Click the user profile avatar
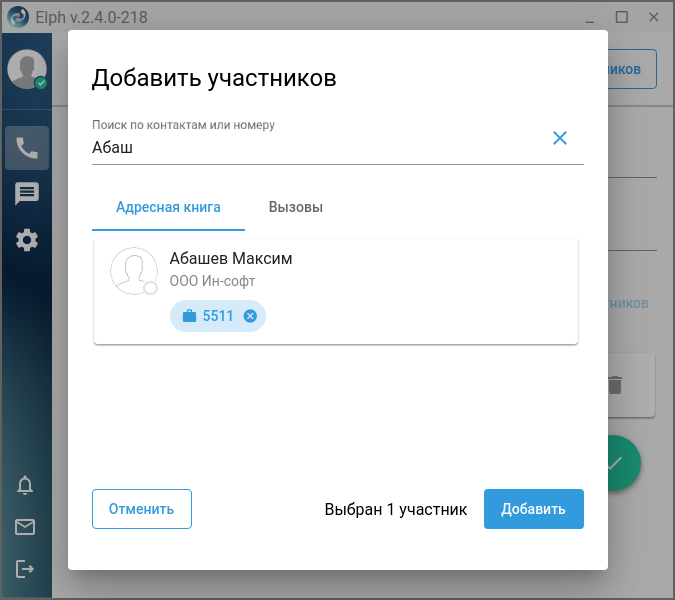This screenshot has width=675, height=600. click(x=27, y=69)
